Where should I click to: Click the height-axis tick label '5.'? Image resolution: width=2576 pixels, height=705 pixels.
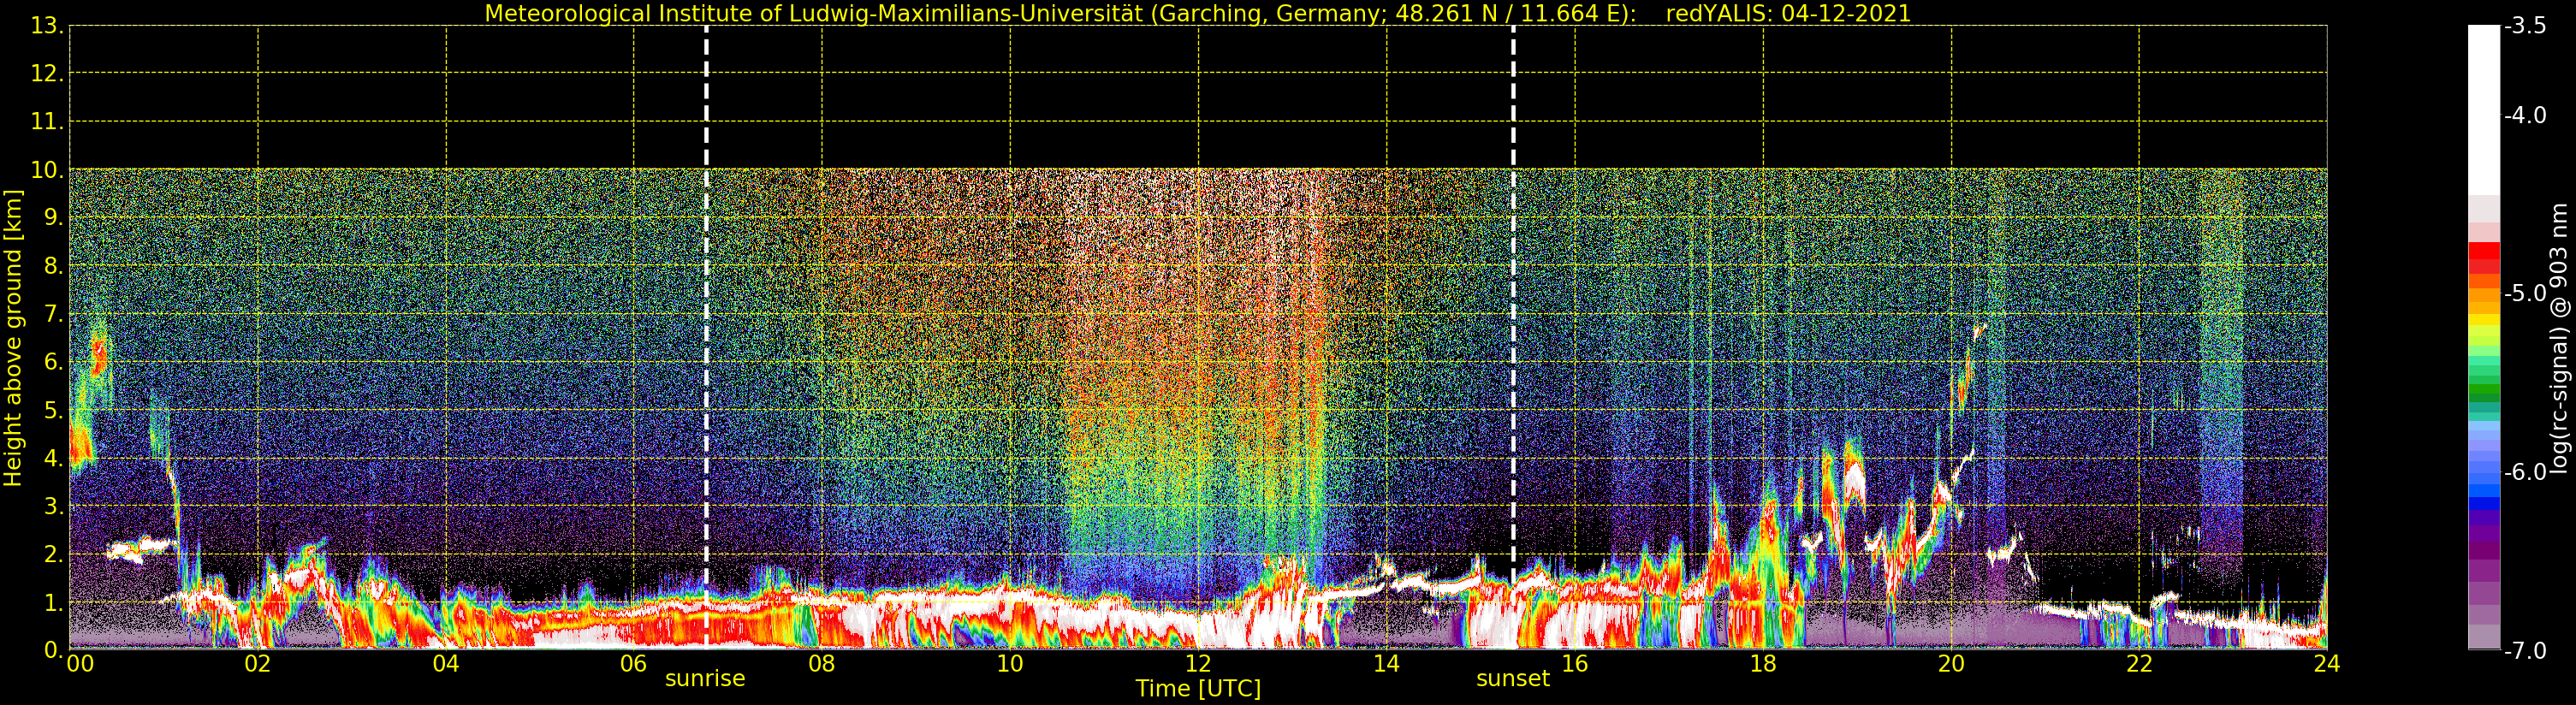pos(54,410)
